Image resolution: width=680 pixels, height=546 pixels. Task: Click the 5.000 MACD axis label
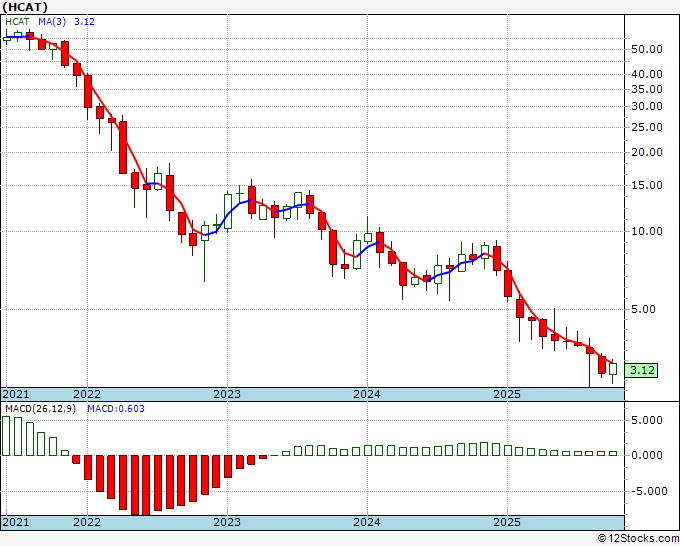pos(647,420)
